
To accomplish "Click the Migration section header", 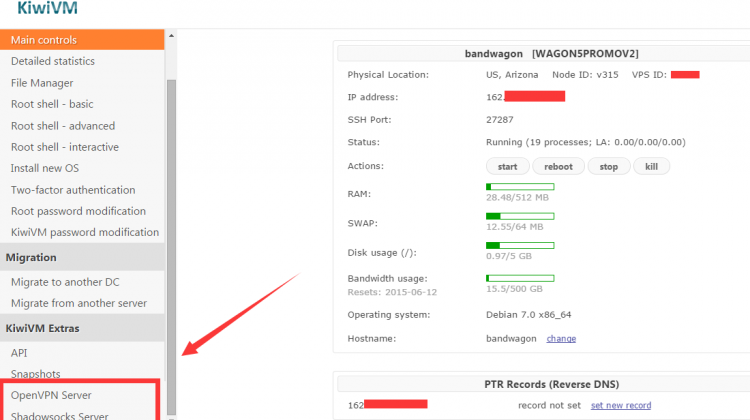I will coord(82,257).
